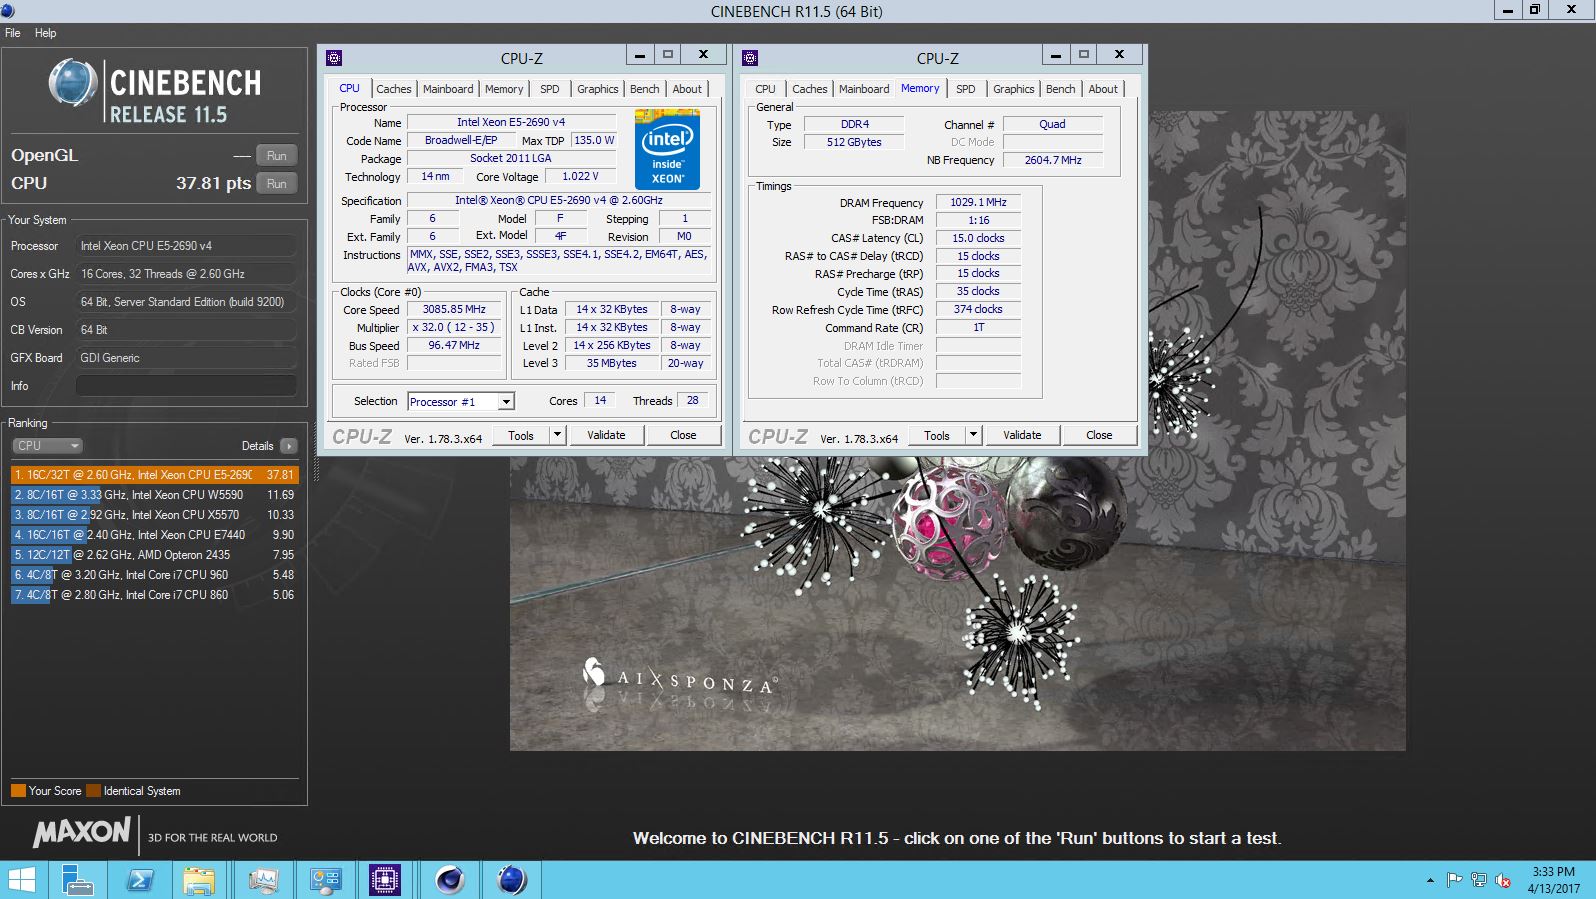This screenshot has height=899, width=1596.
Task: Open Bench tab in right CPU-Z window
Action: click(x=1061, y=89)
